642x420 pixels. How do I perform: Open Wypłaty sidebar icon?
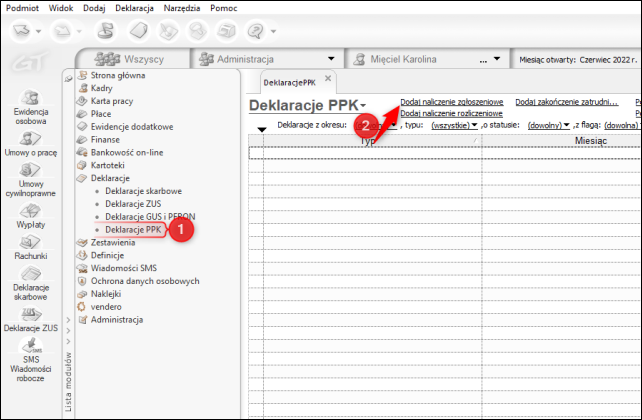(x=31, y=216)
